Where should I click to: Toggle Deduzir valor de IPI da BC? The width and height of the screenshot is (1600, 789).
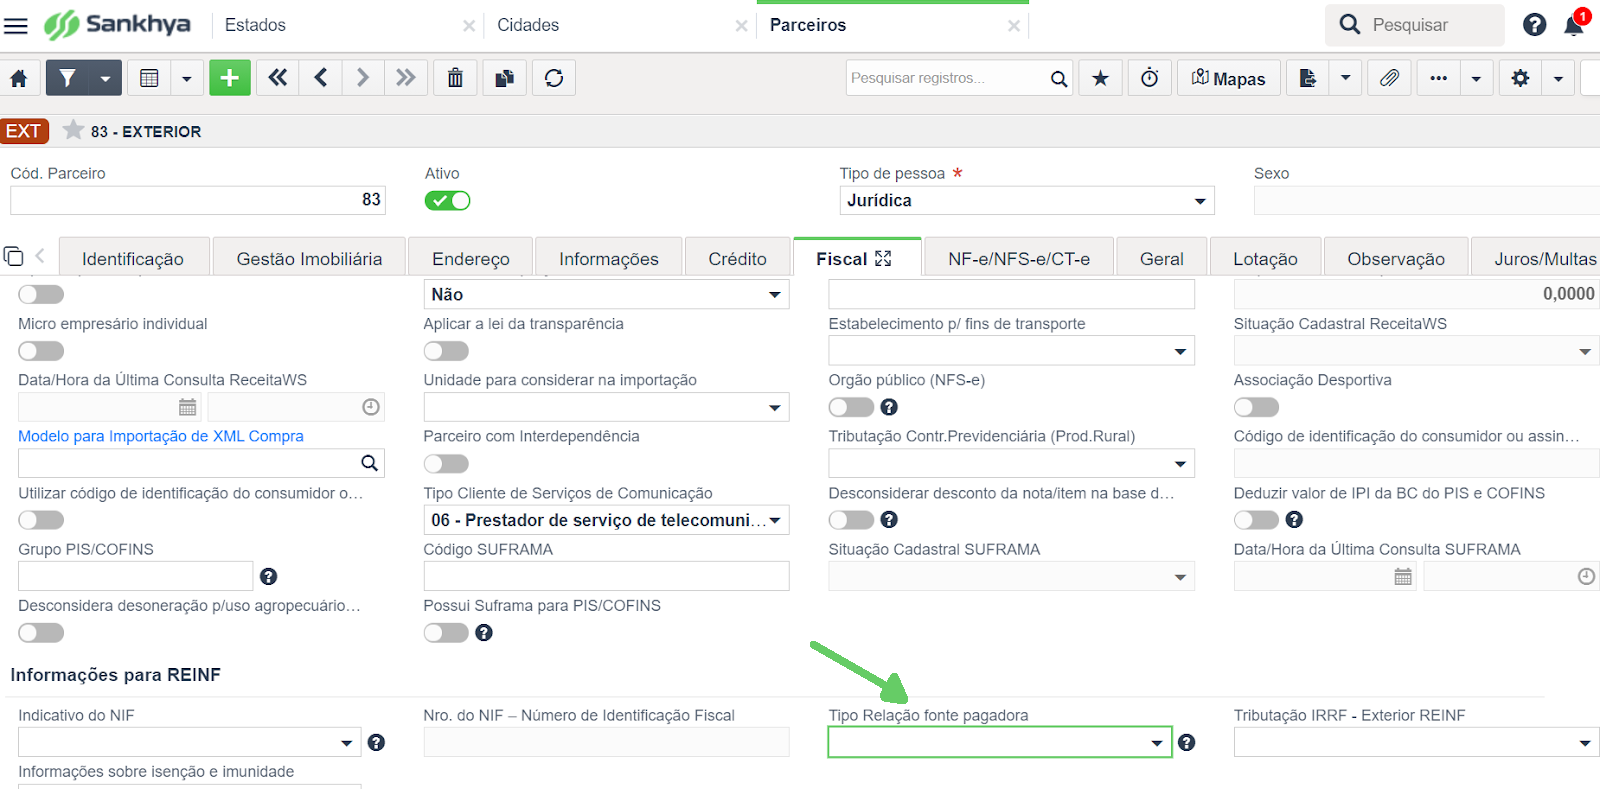[1256, 520]
